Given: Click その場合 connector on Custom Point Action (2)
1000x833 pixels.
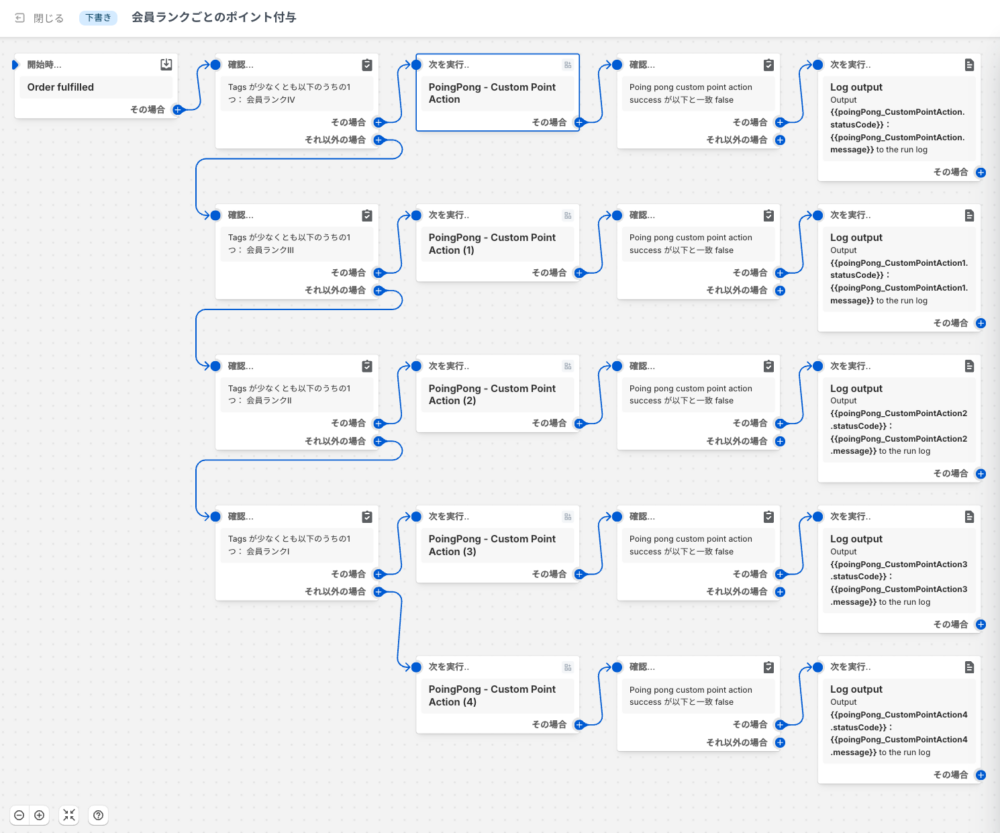Looking at the screenshot, I should 580,424.
